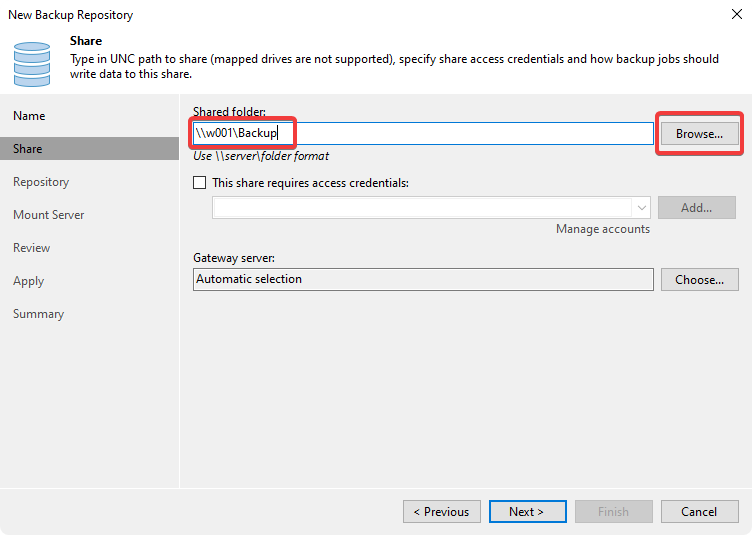752x535 pixels.
Task: Proceed by clicking Next
Action: [527, 511]
